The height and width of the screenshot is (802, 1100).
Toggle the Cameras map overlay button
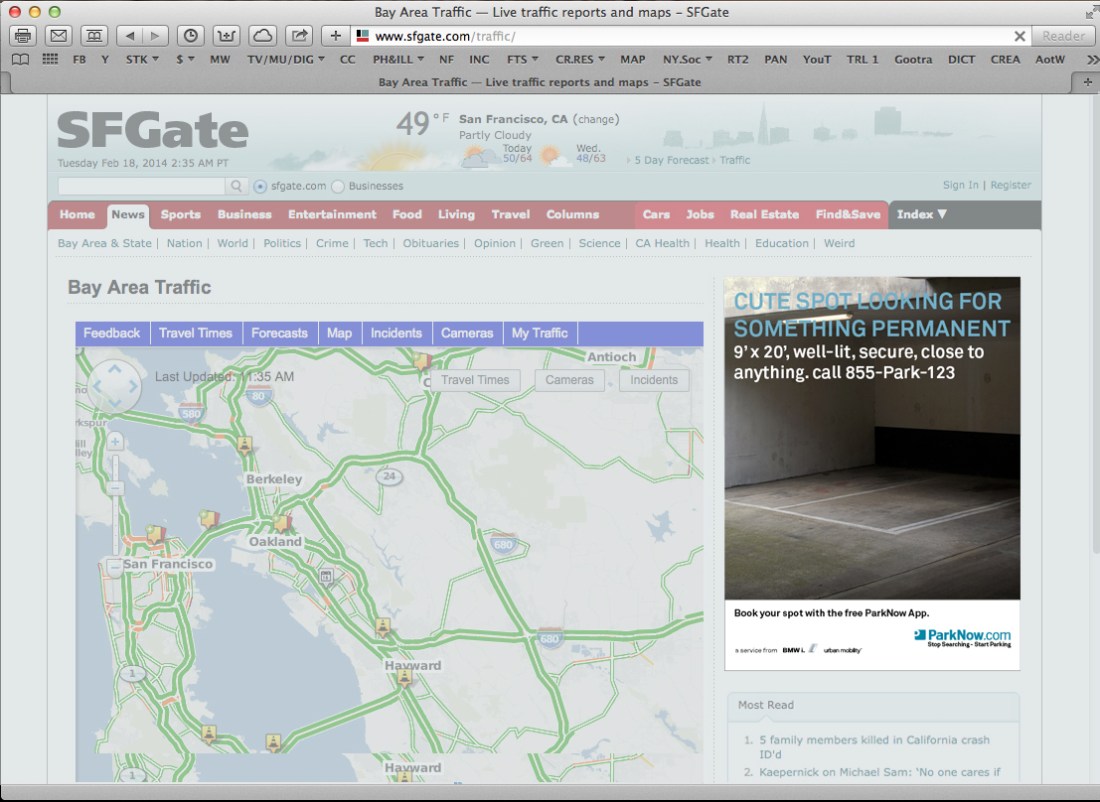click(x=569, y=380)
